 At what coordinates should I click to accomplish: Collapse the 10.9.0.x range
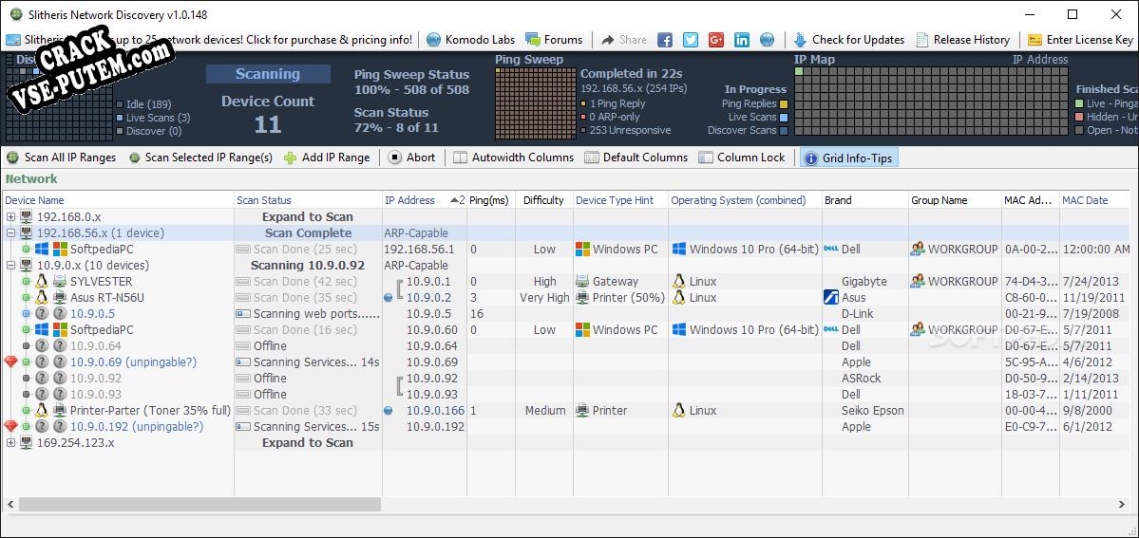click(11, 265)
